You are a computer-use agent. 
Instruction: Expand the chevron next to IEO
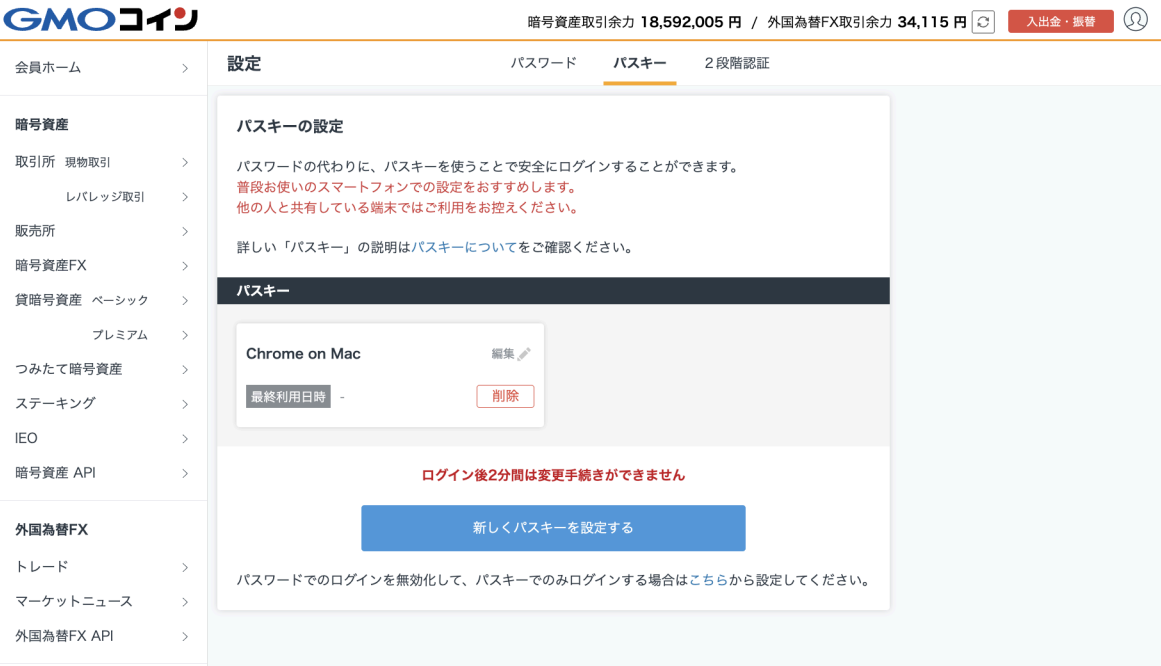pos(185,439)
